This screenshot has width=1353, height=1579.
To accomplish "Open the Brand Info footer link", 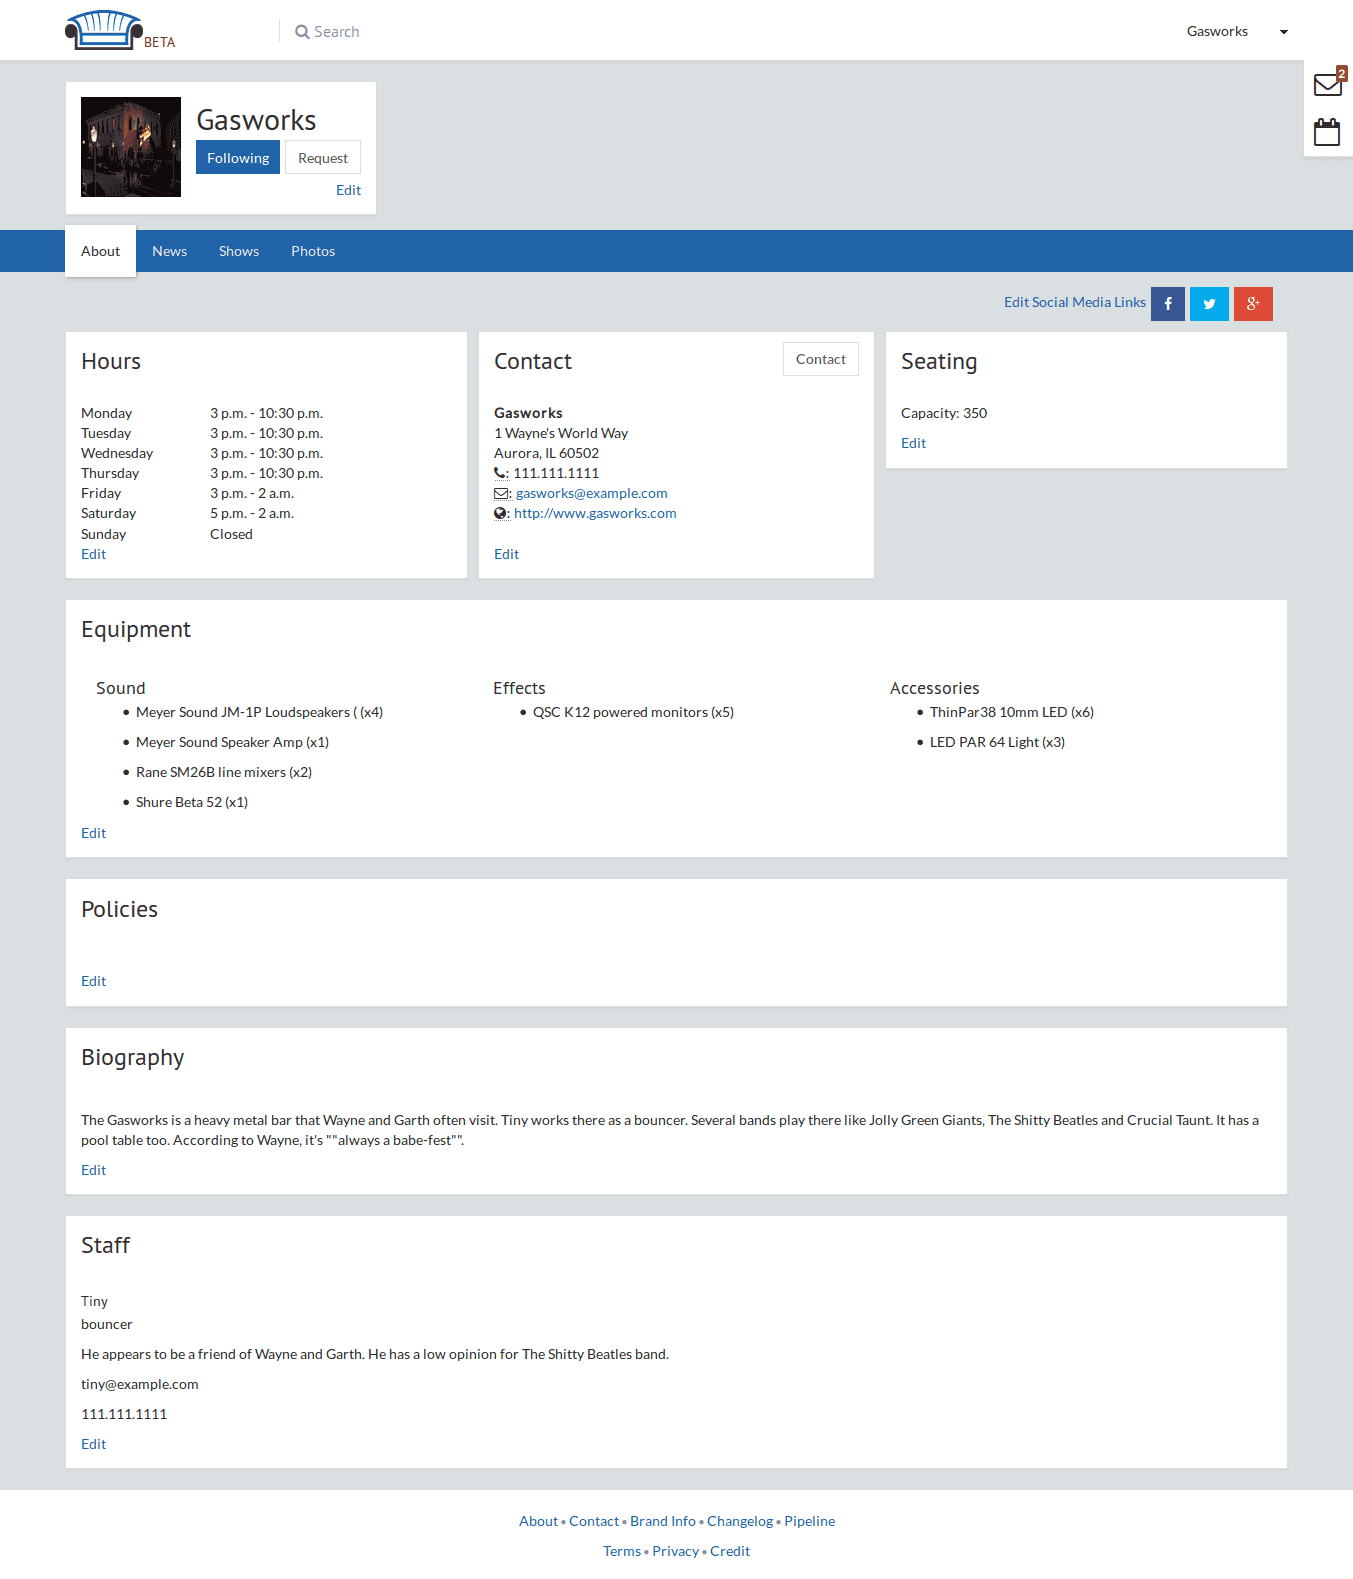I will pyautogui.click(x=663, y=1521).
